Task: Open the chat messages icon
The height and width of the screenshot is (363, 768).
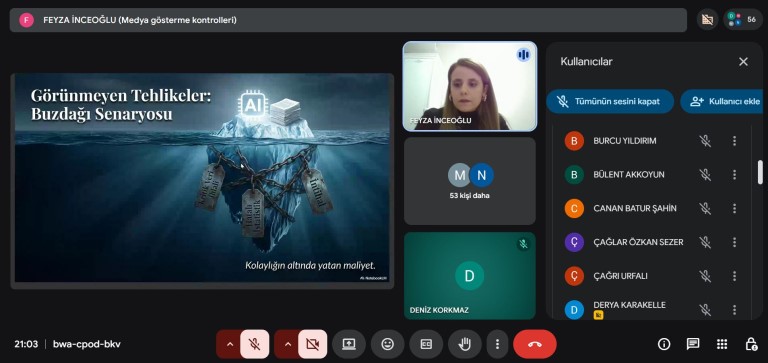Action: (693, 344)
